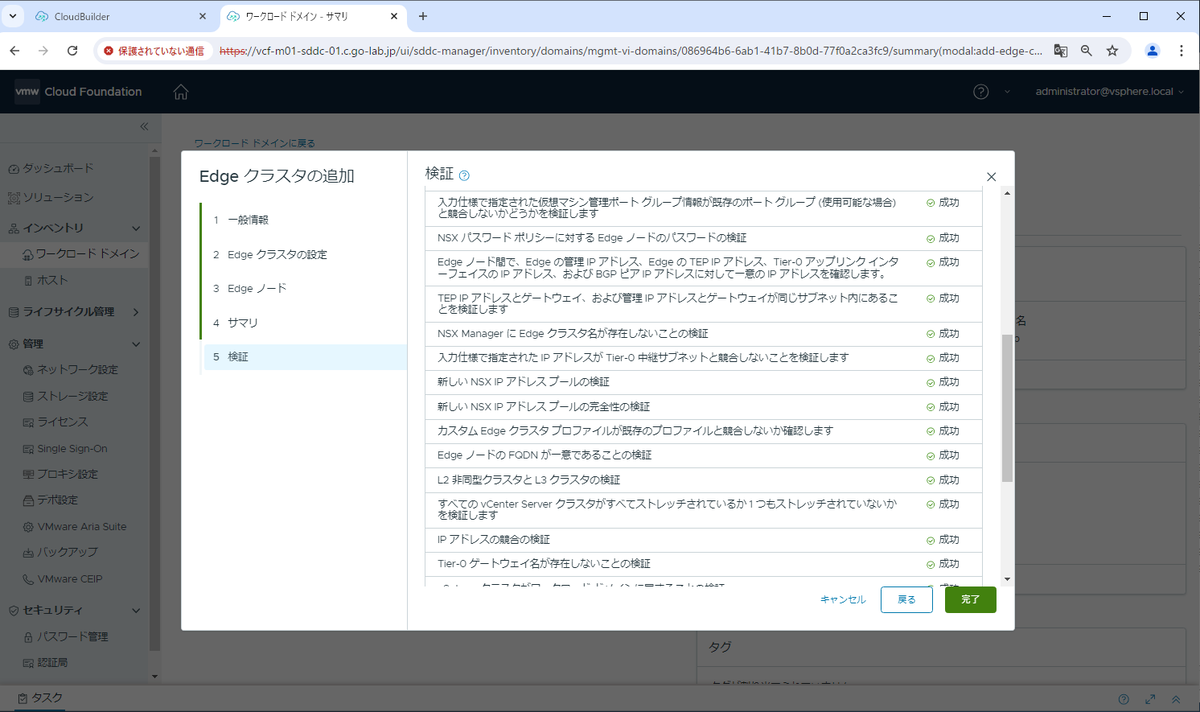Screen dimensions: 1200x712
Task: Select wizard step 5 検証
Action: [304, 356]
